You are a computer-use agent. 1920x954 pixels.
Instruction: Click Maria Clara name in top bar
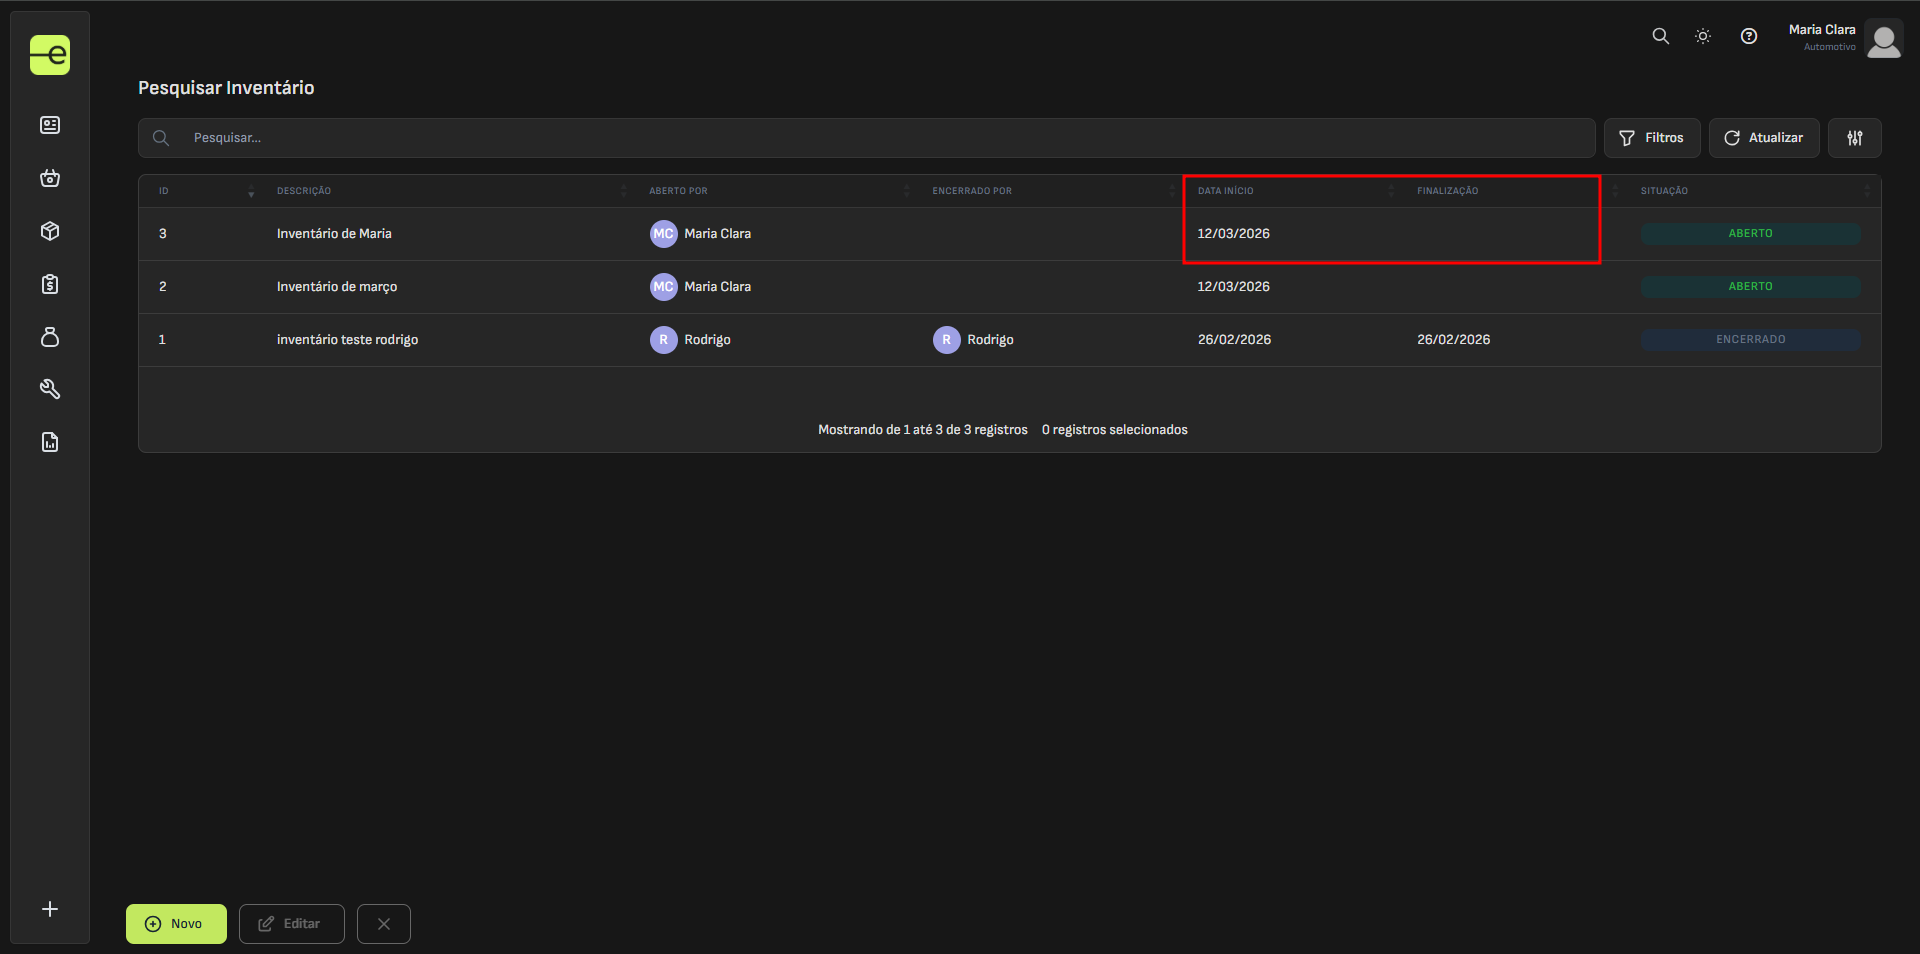[1822, 30]
